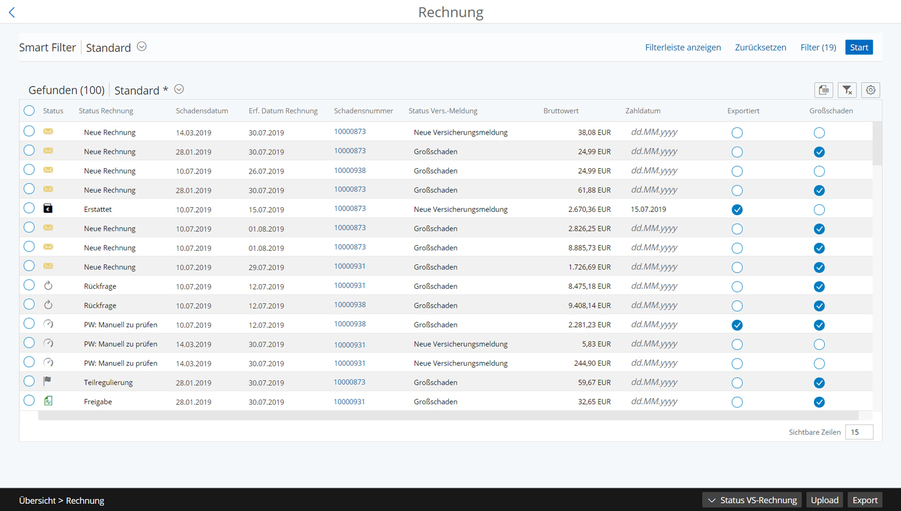
Task: Click the clear table filter funnel icon
Action: tap(847, 90)
